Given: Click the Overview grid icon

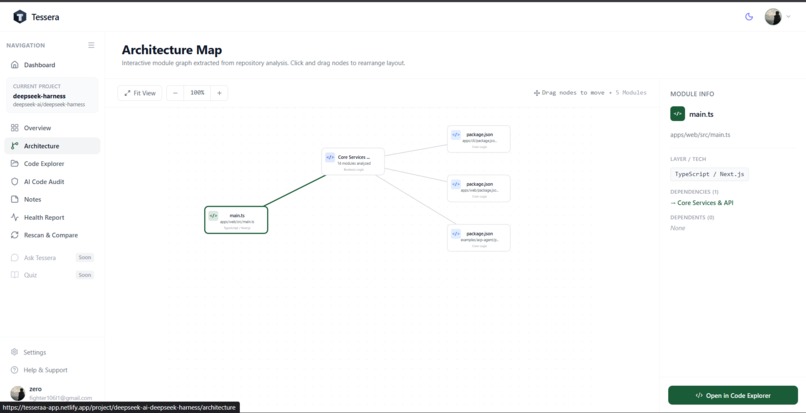Looking at the screenshot, I should coord(14,128).
